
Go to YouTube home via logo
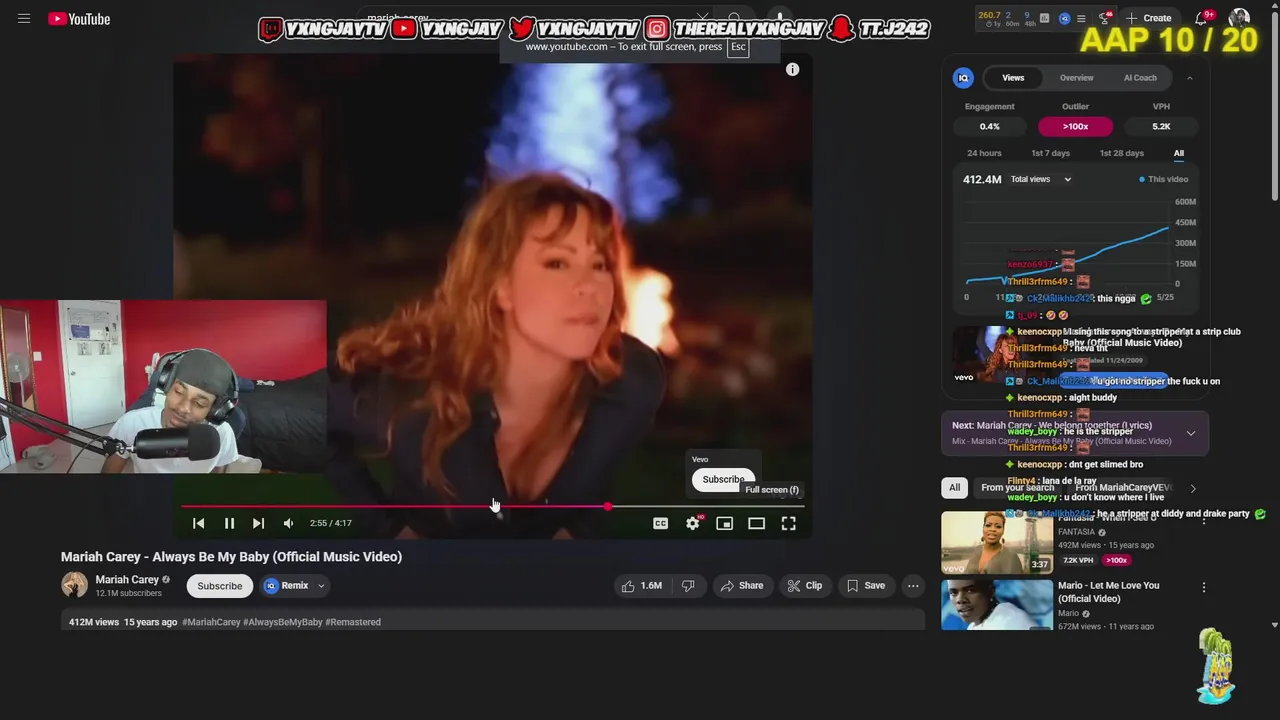79,19
